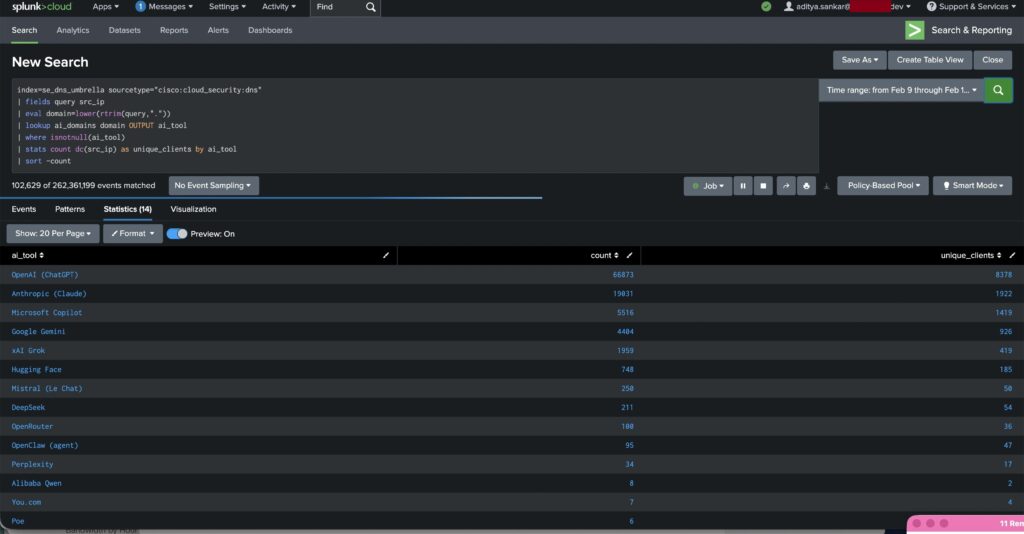
Task: Click the export results download icon
Action: (827, 186)
